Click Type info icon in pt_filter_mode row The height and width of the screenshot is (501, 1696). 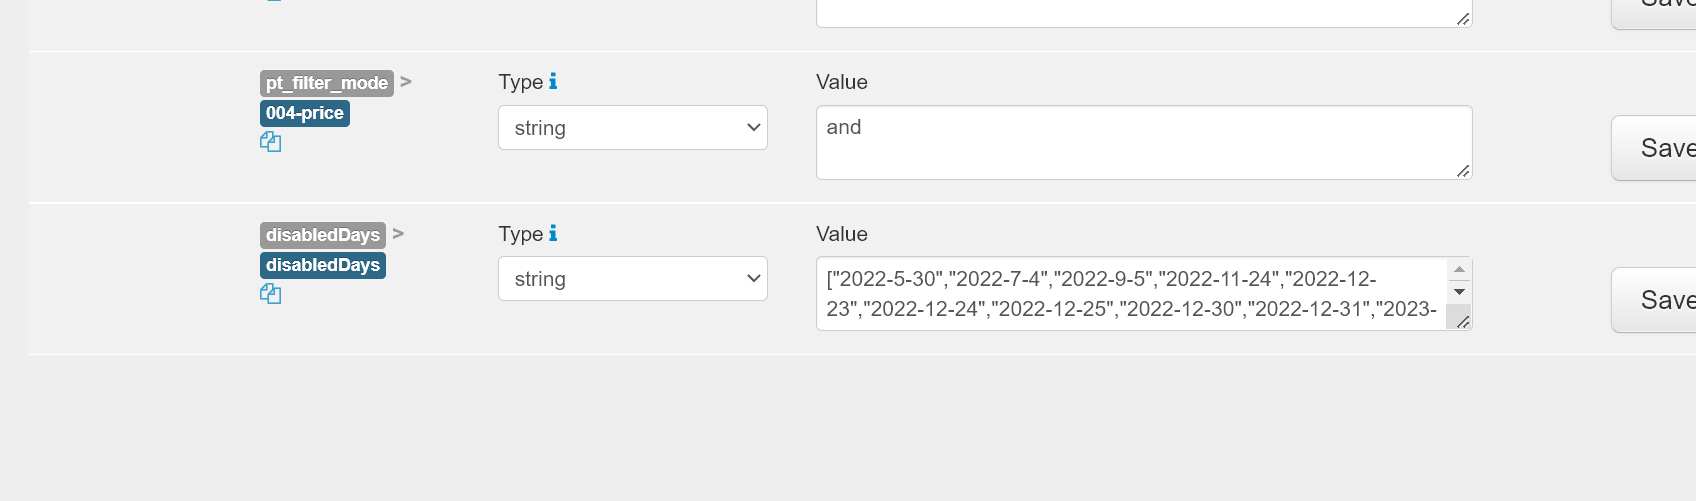(x=553, y=81)
